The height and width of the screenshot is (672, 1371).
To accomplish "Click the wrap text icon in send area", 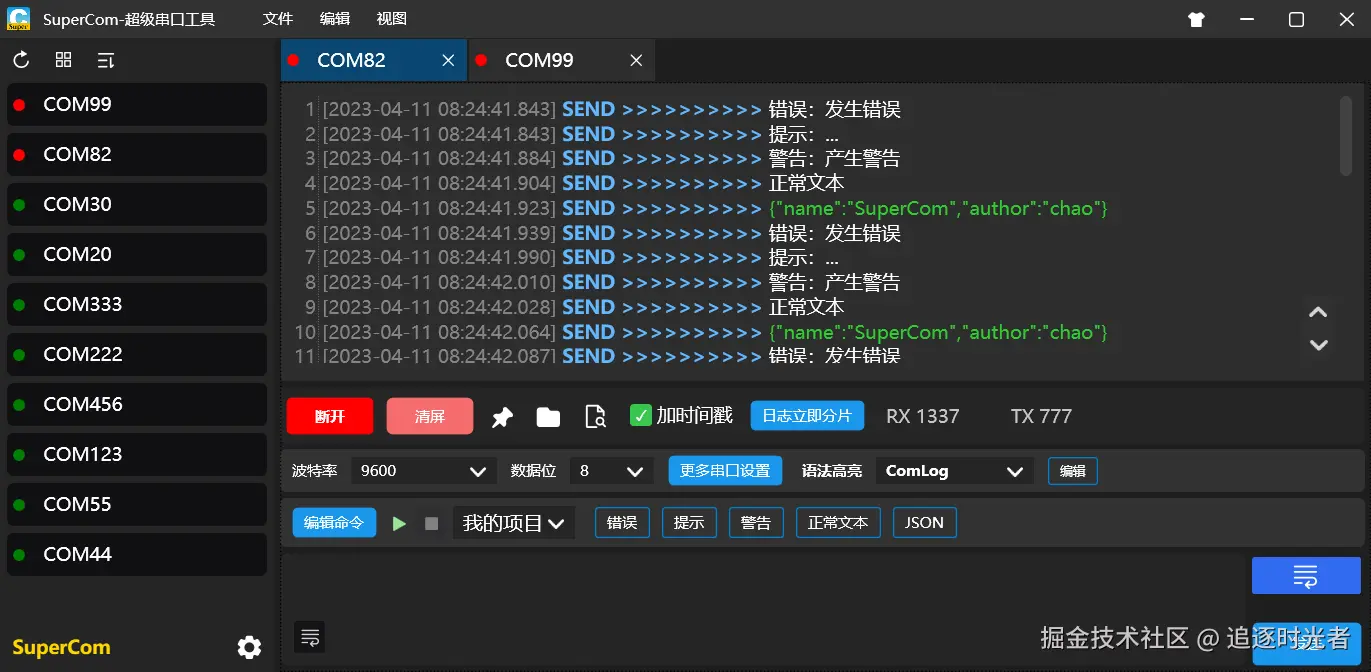I will [310, 636].
